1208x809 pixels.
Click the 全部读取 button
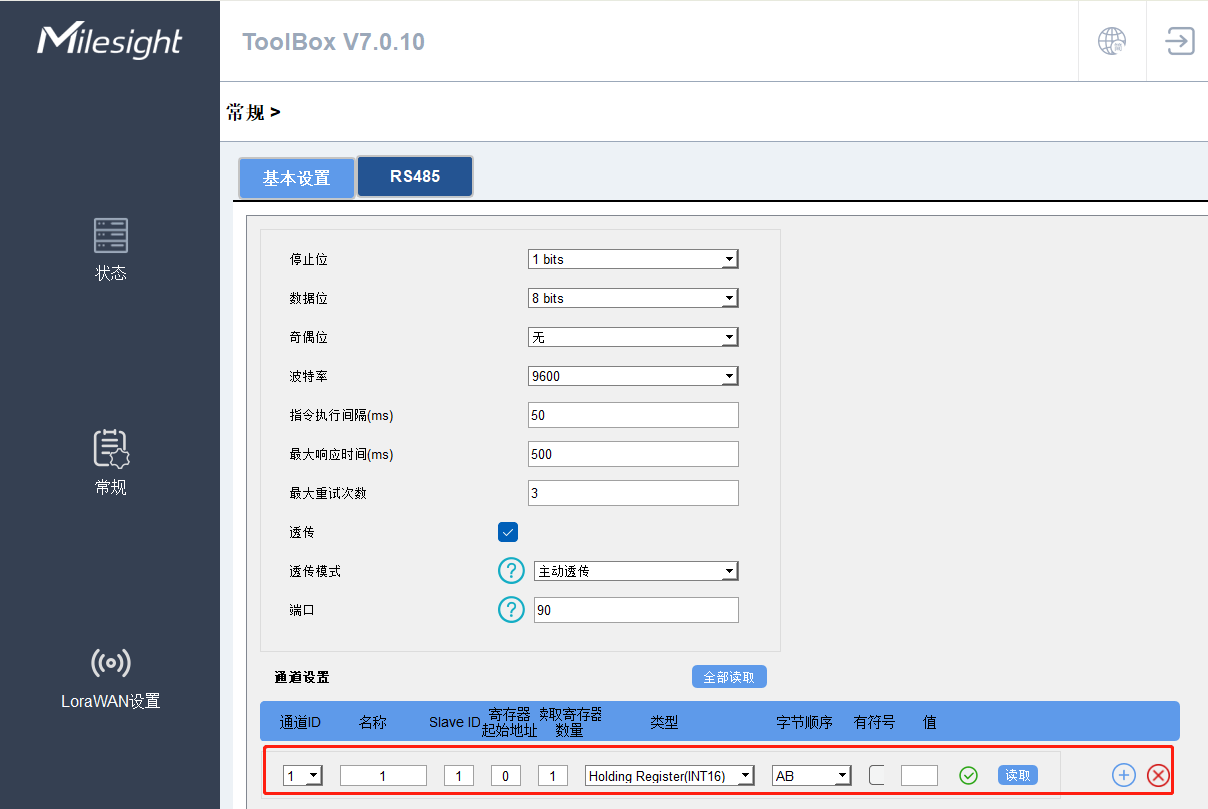729,677
